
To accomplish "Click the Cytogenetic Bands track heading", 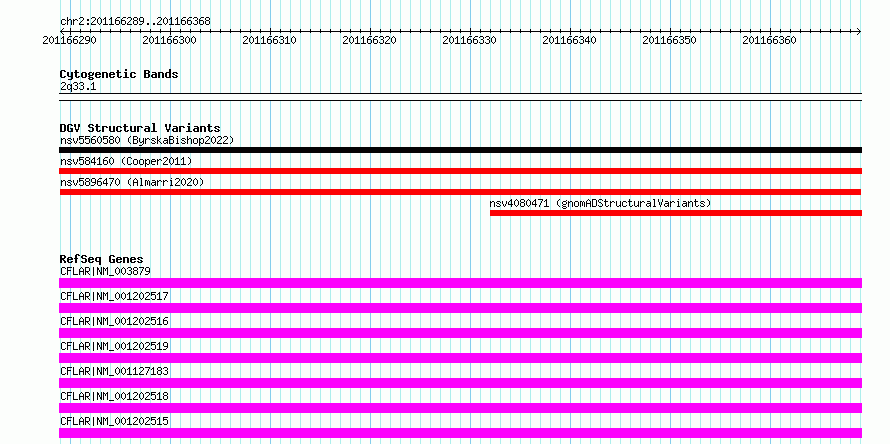I will tap(119, 74).
